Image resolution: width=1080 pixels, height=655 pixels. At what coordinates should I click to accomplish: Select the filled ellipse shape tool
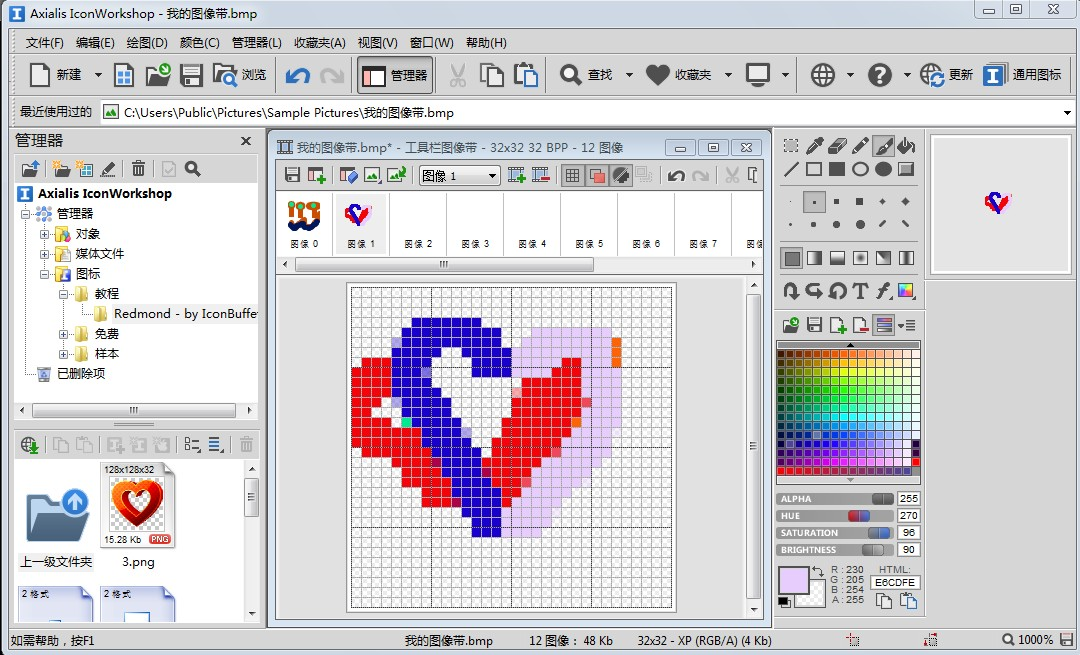tap(883, 169)
